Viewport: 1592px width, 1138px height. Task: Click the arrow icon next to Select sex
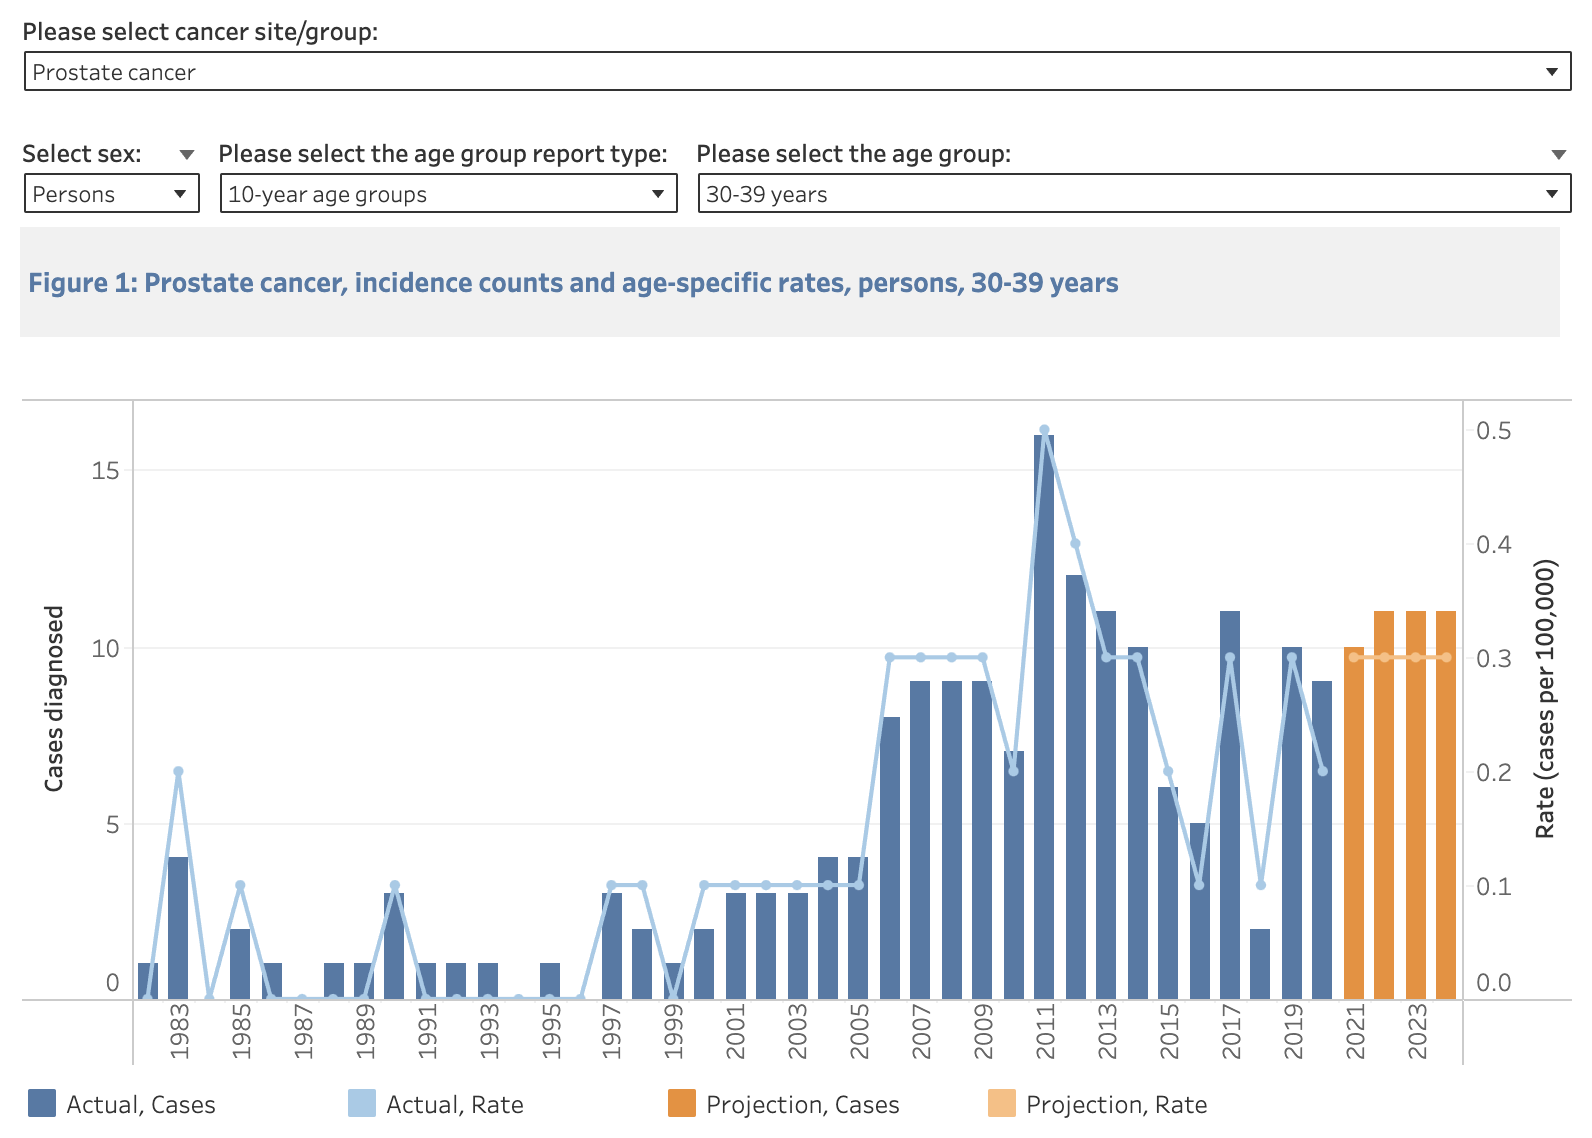(x=186, y=154)
